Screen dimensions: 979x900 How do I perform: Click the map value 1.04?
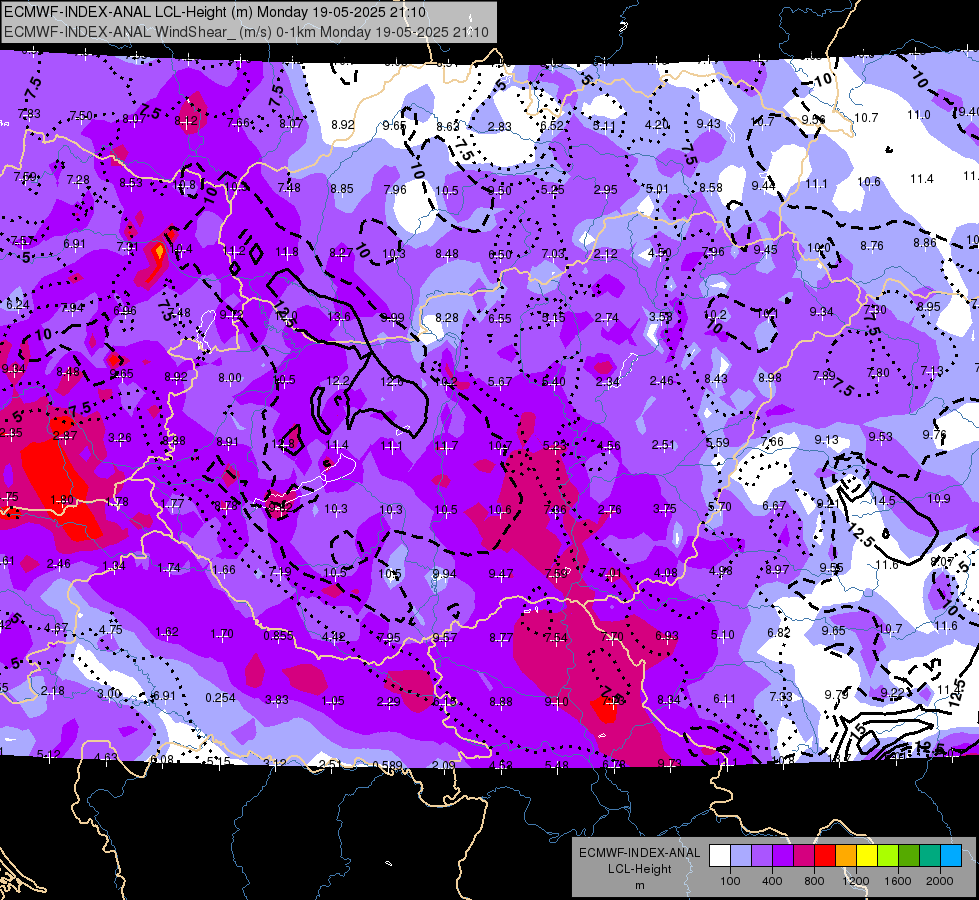point(114,566)
